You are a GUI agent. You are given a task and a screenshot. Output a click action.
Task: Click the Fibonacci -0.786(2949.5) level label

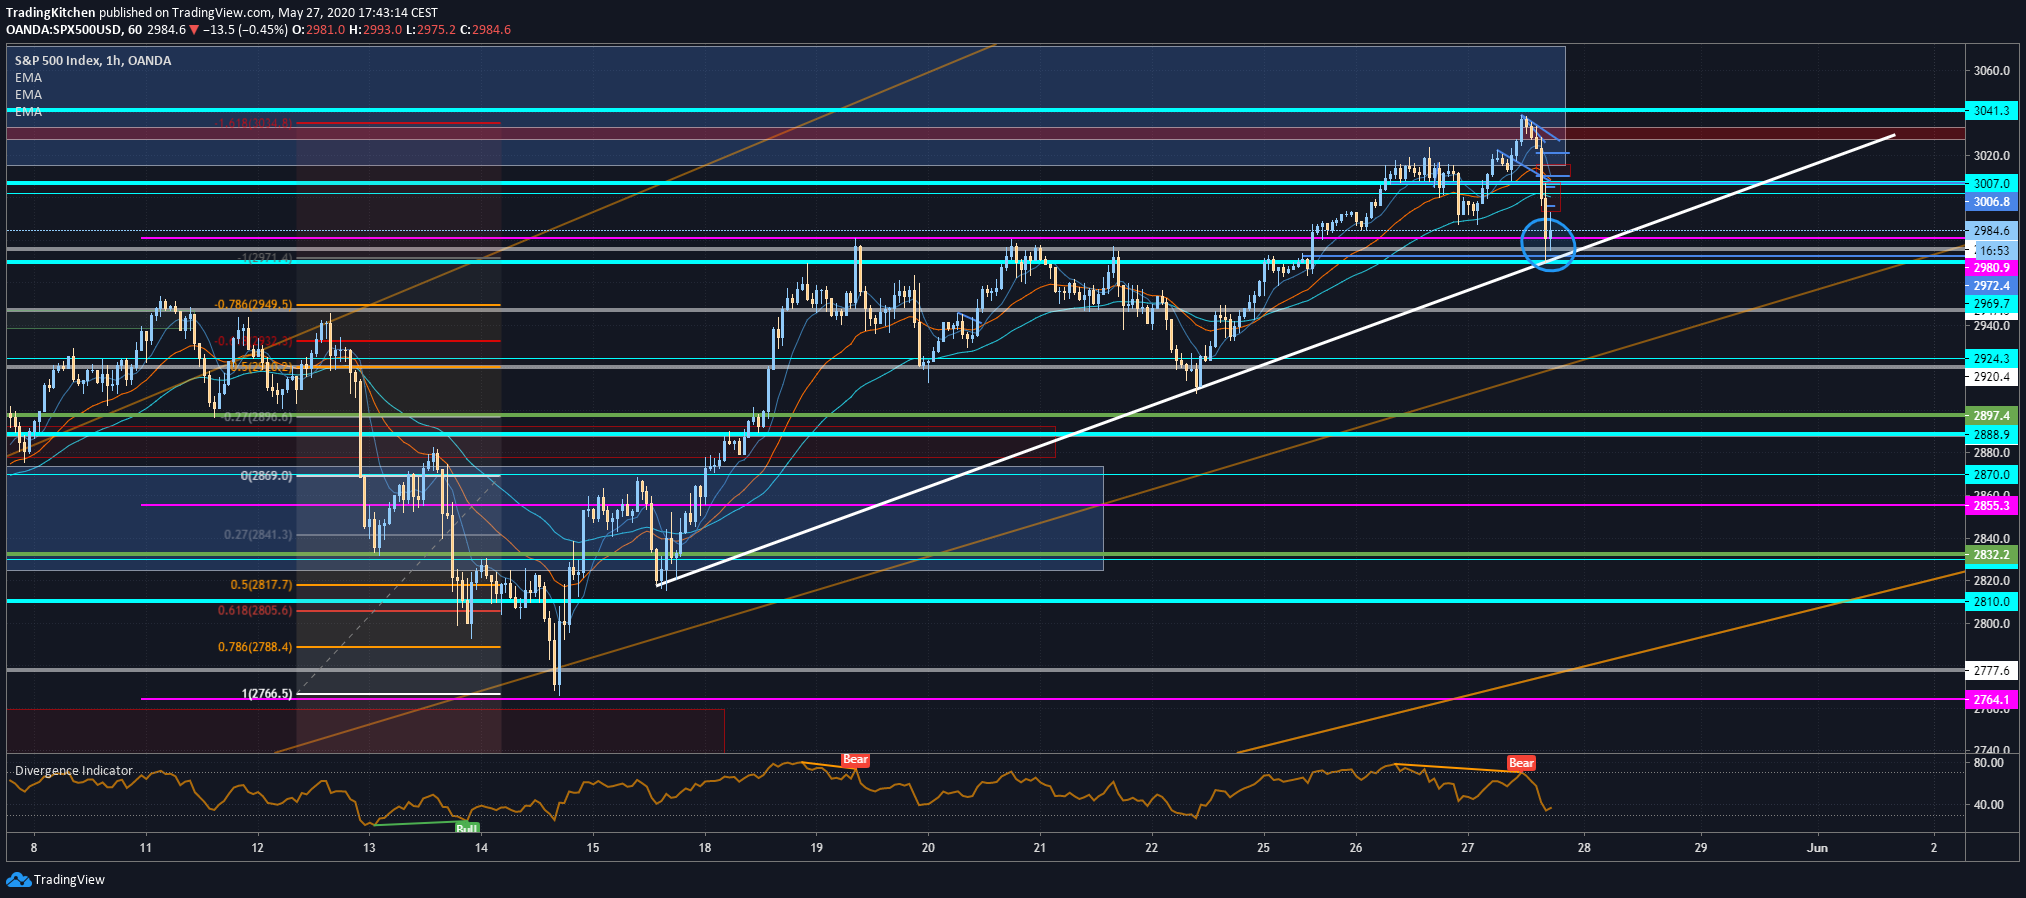[253, 305]
